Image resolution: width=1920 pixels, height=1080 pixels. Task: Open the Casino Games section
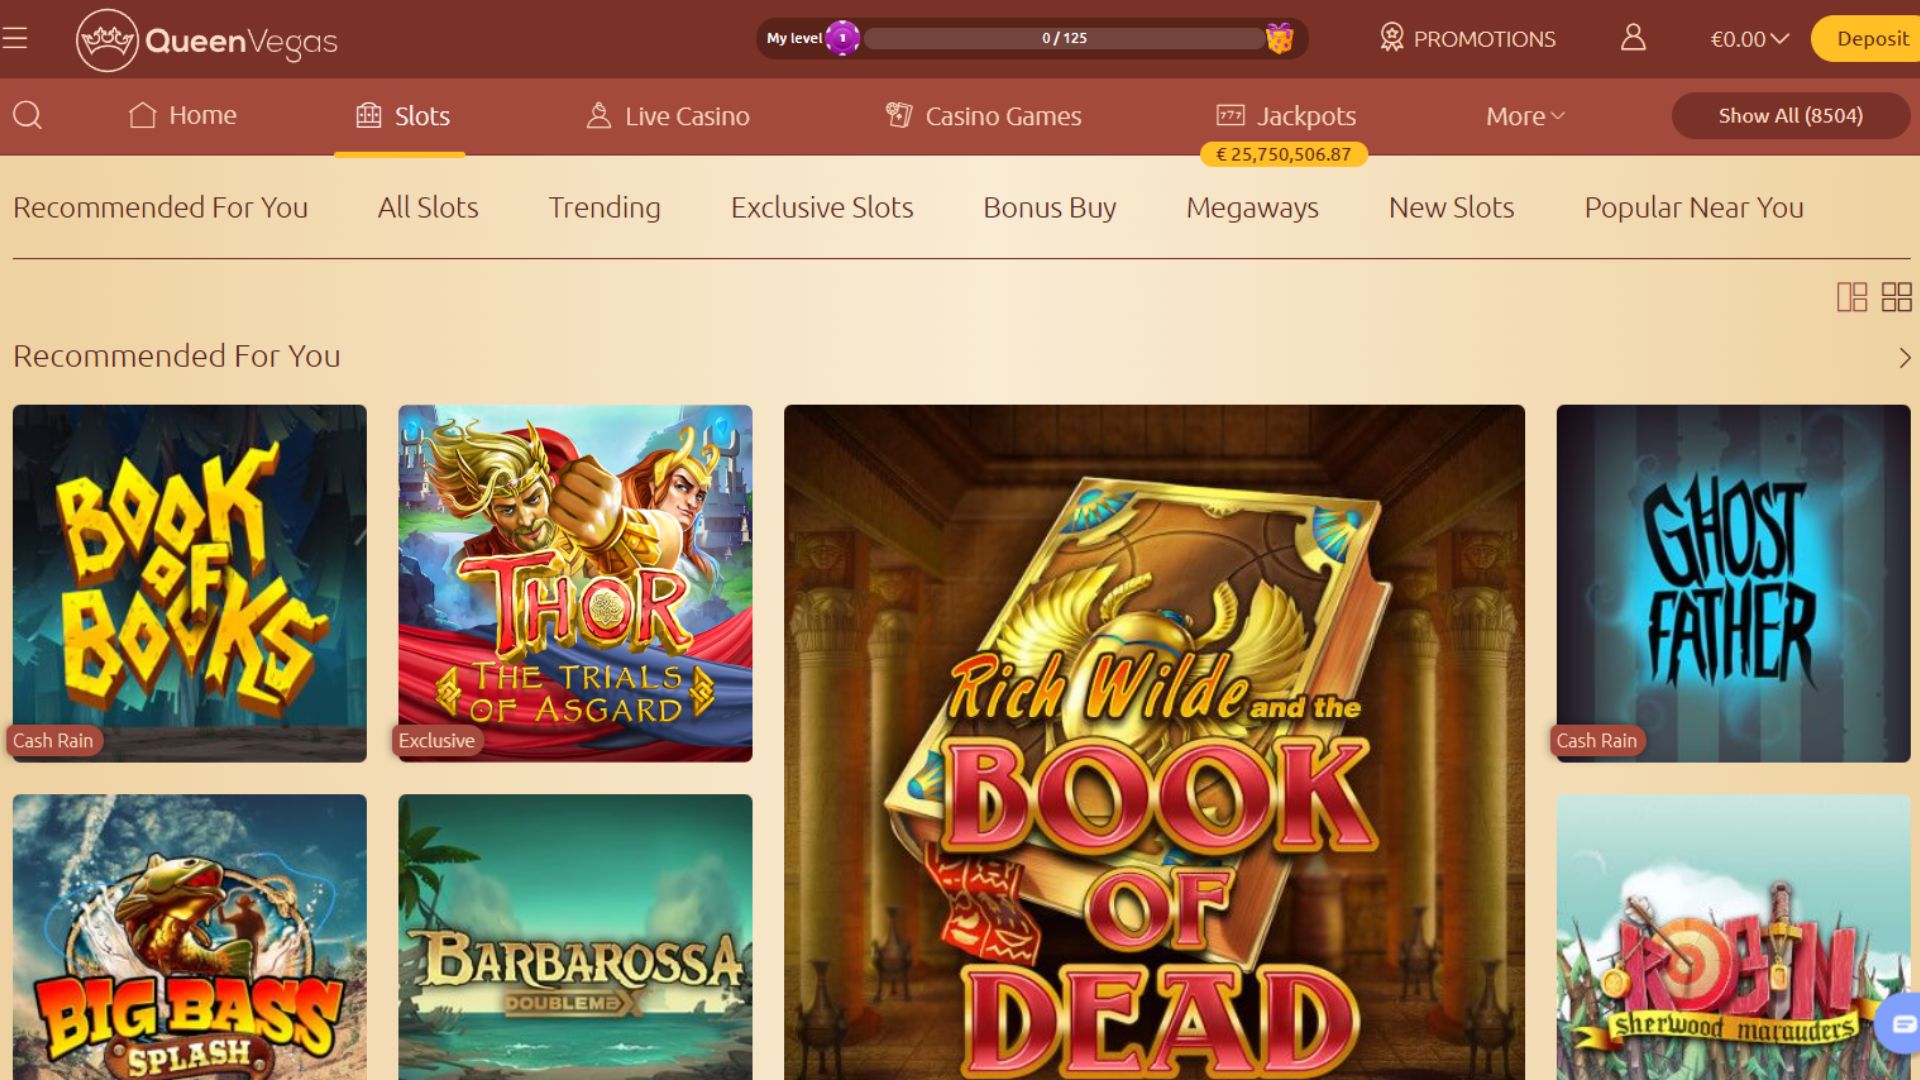(x=983, y=116)
